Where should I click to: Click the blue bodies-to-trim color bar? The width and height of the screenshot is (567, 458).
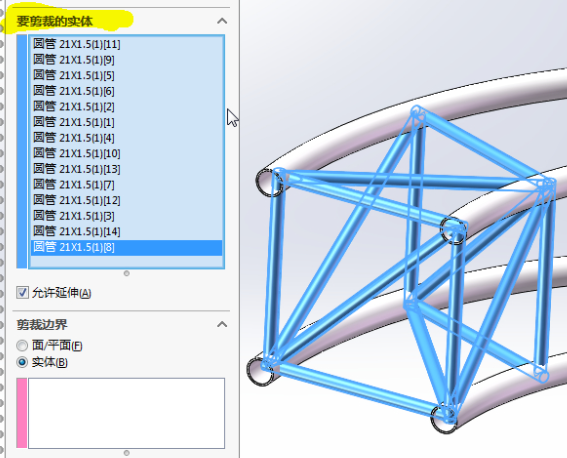coord(22,151)
